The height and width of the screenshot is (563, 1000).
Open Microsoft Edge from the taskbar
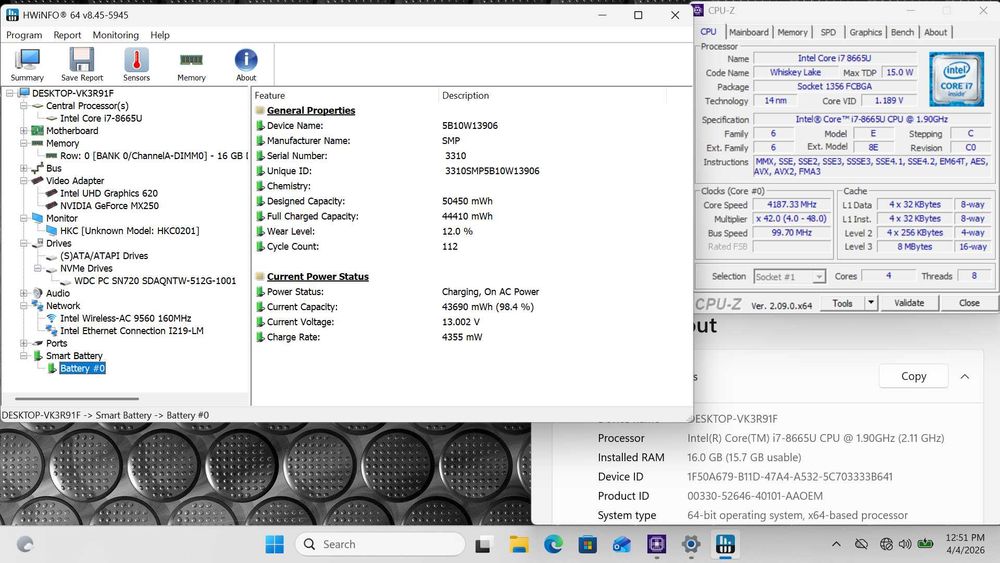pyautogui.click(x=553, y=544)
